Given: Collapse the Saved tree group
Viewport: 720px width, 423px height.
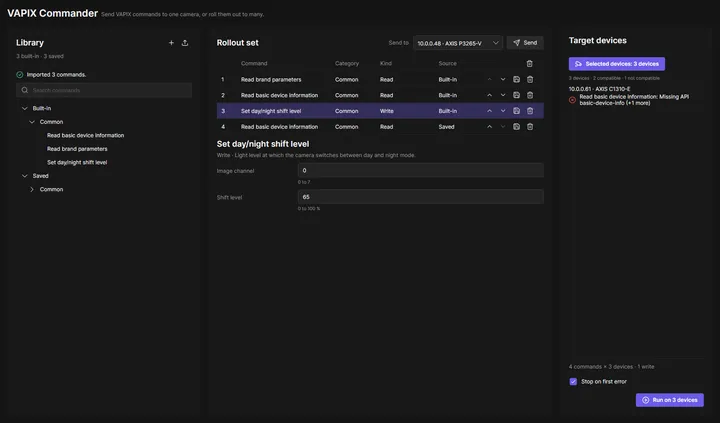Looking at the screenshot, I should [25, 176].
